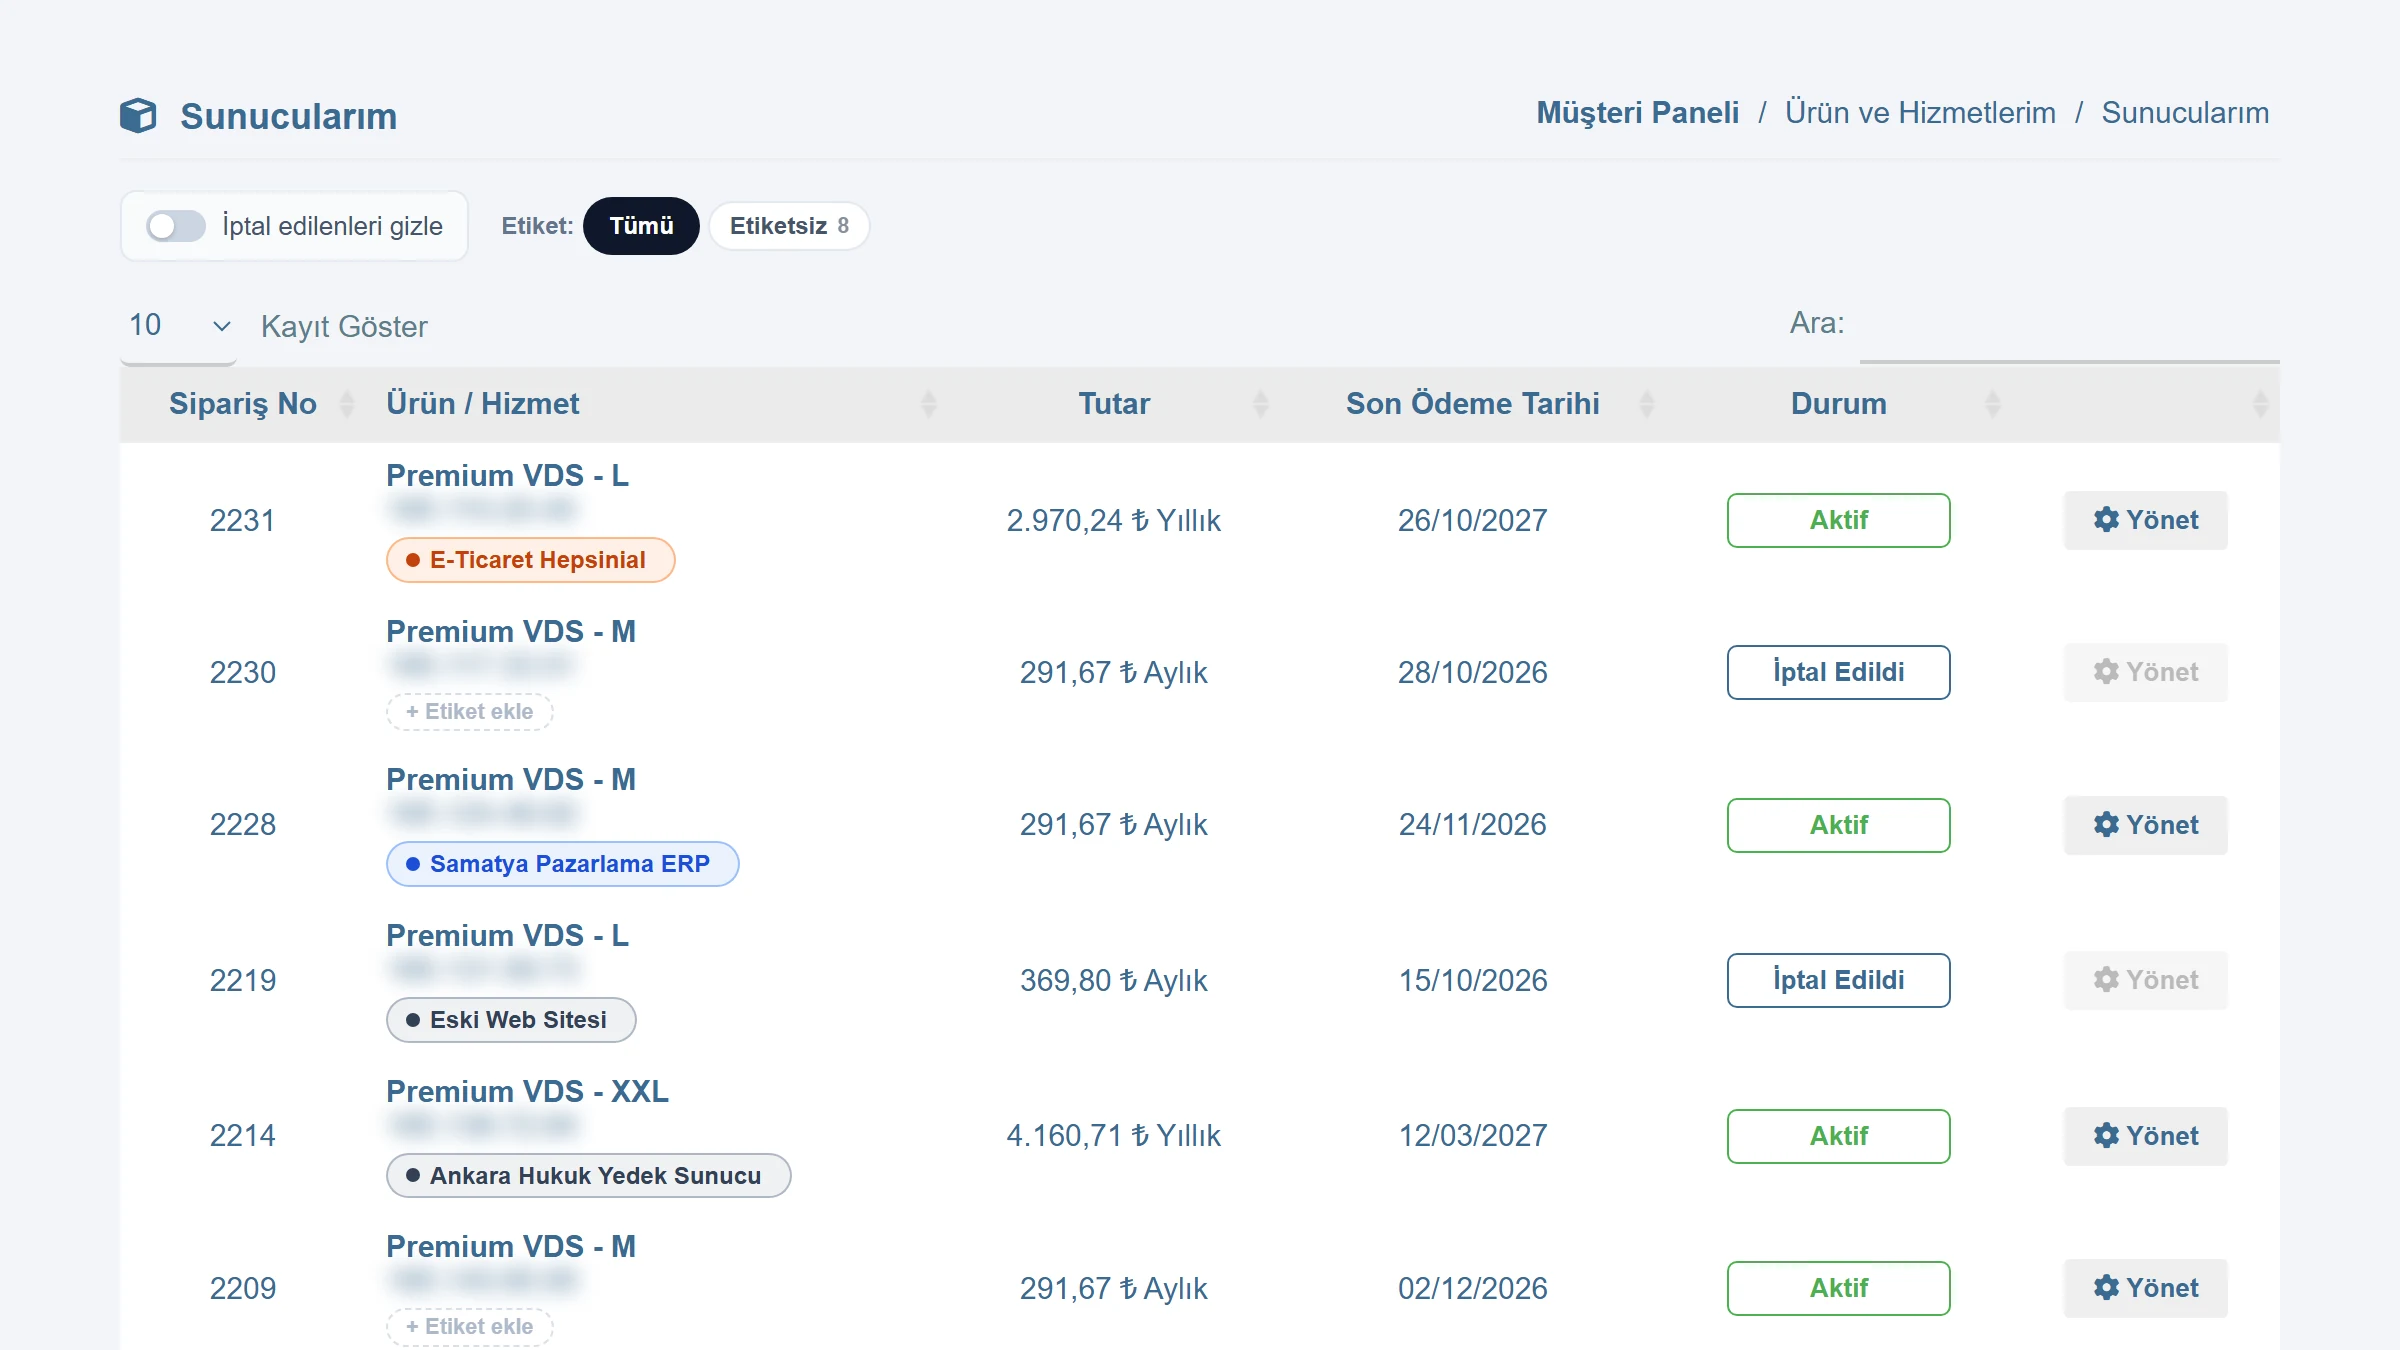This screenshot has width=2400, height=1350.
Task: Add label to order 2209
Action: pos(469,1327)
